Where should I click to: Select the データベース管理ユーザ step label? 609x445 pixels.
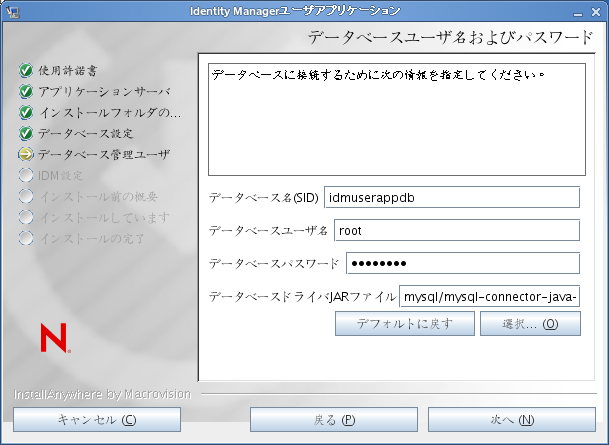point(104,154)
